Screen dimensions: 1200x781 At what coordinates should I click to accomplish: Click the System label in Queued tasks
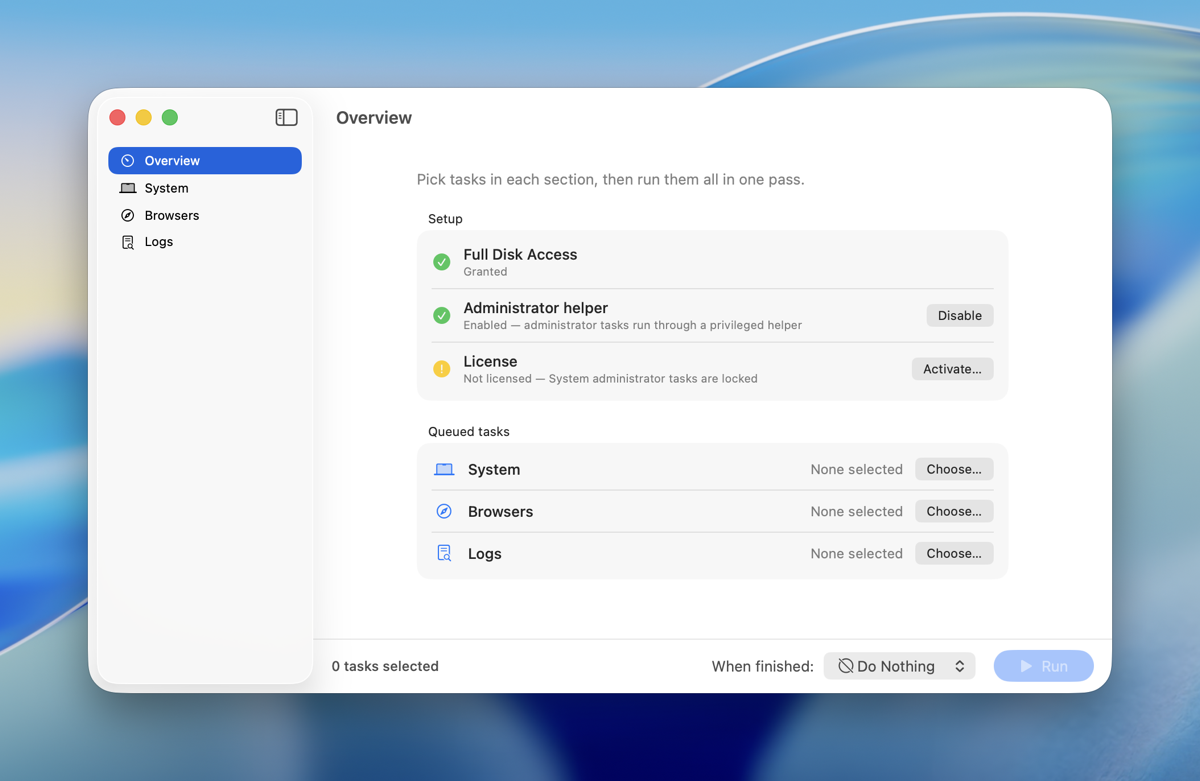[494, 469]
